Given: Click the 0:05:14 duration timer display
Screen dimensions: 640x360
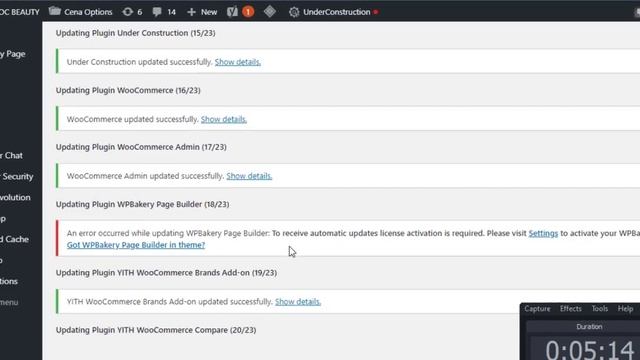Looking at the screenshot, I should click(x=589, y=350).
